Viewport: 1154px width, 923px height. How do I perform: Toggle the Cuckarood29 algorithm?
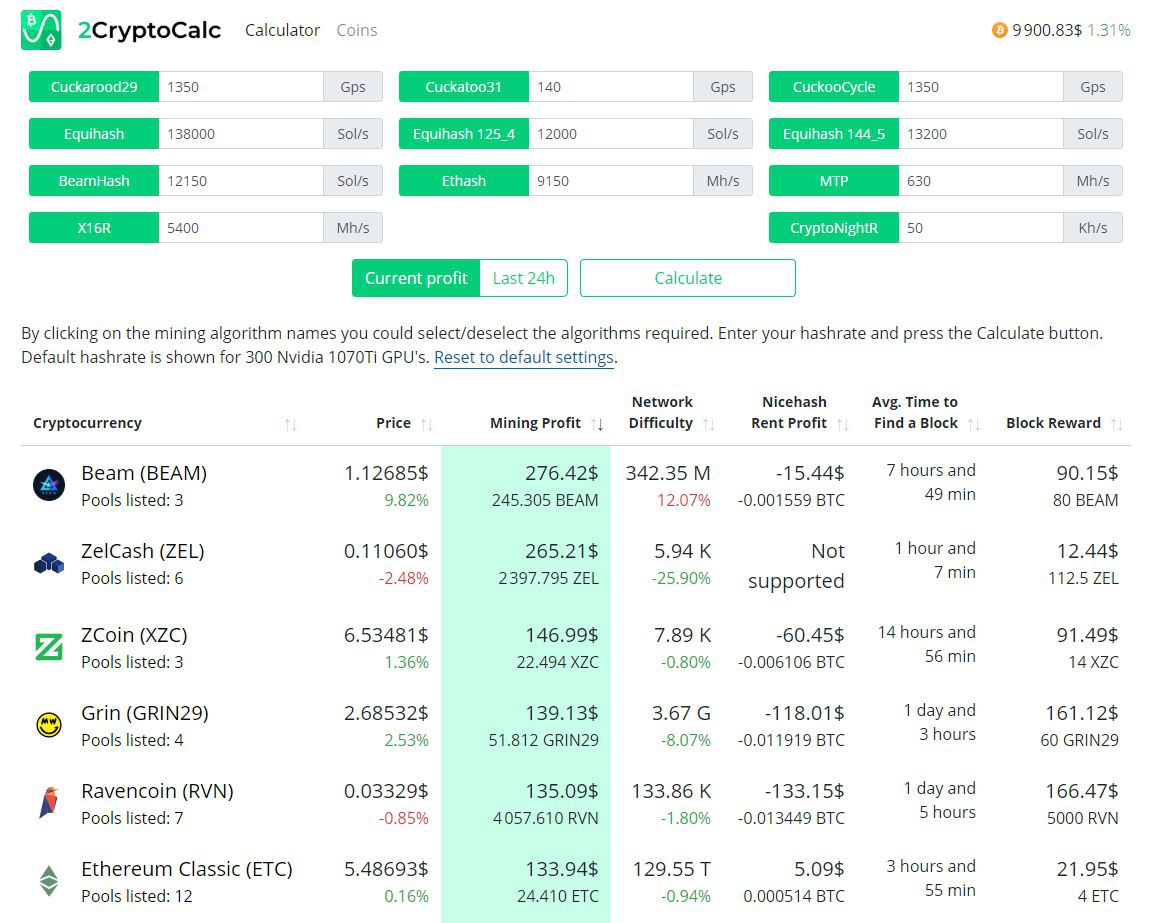tap(94, 87)
